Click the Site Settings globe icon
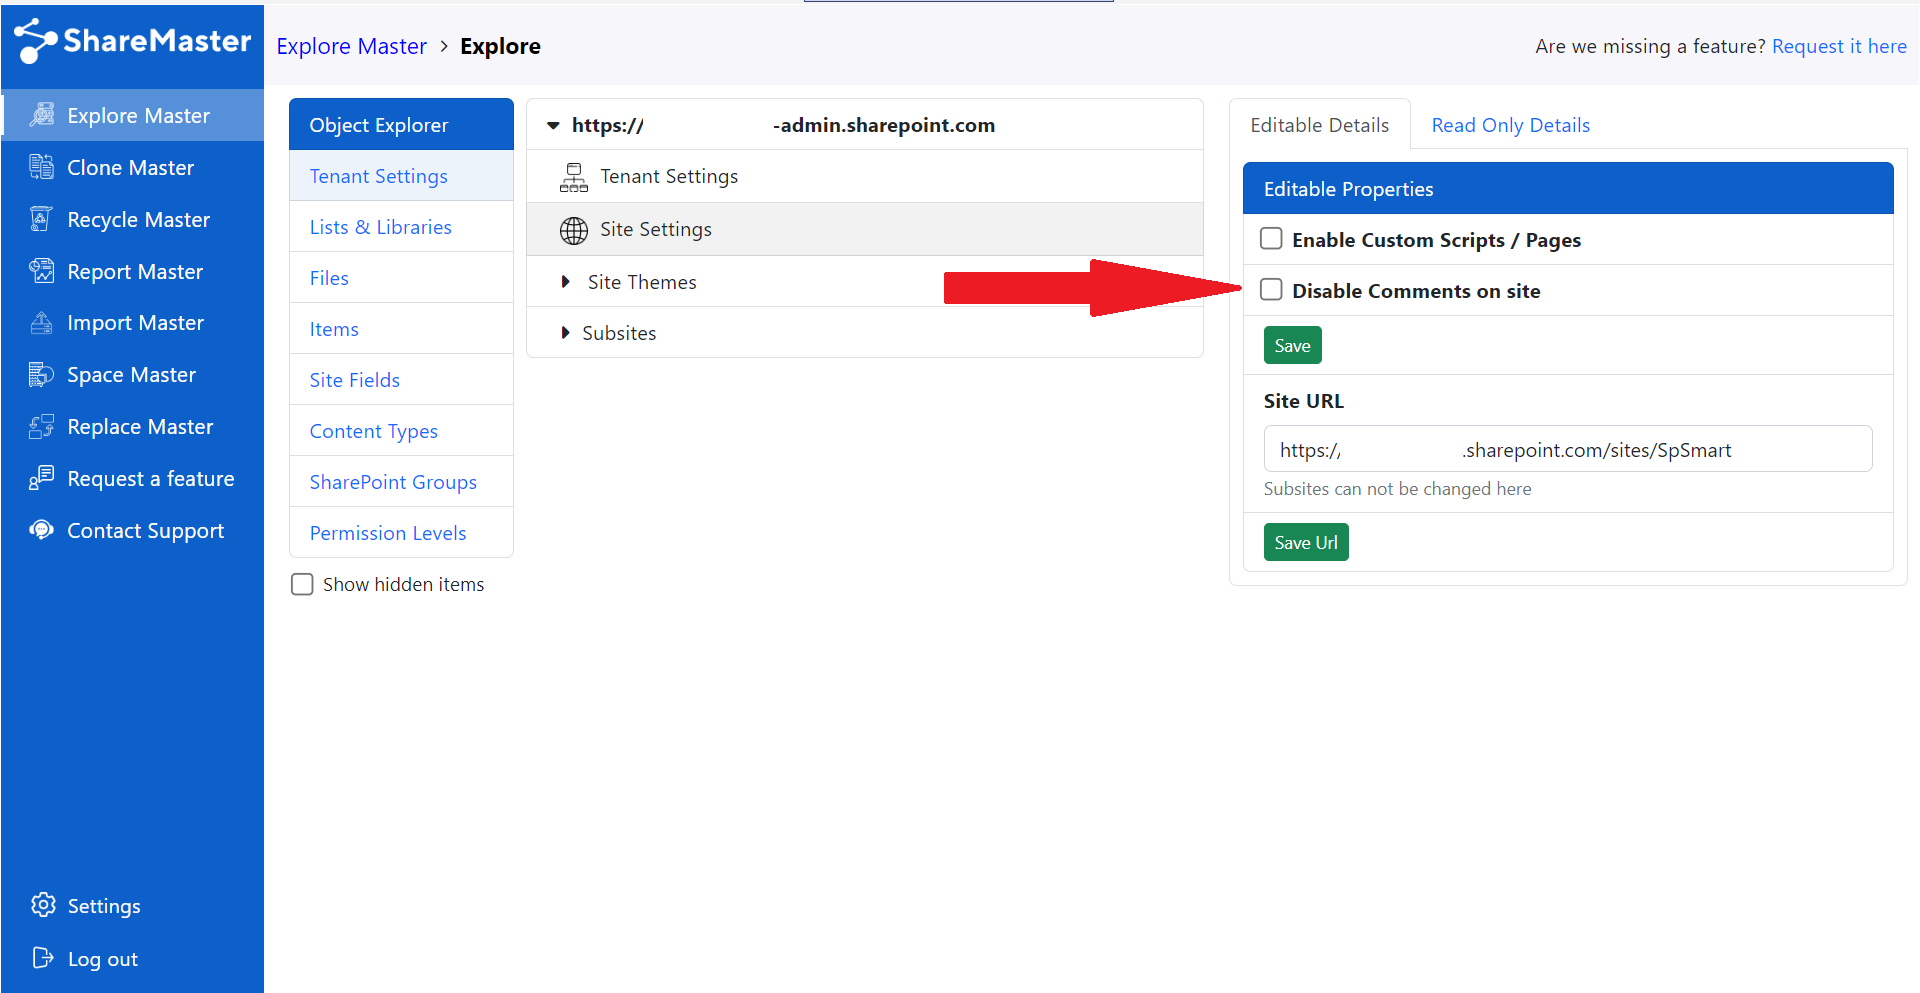The width and height of the screenshot is (1920, 993). (x=574, y=230)
